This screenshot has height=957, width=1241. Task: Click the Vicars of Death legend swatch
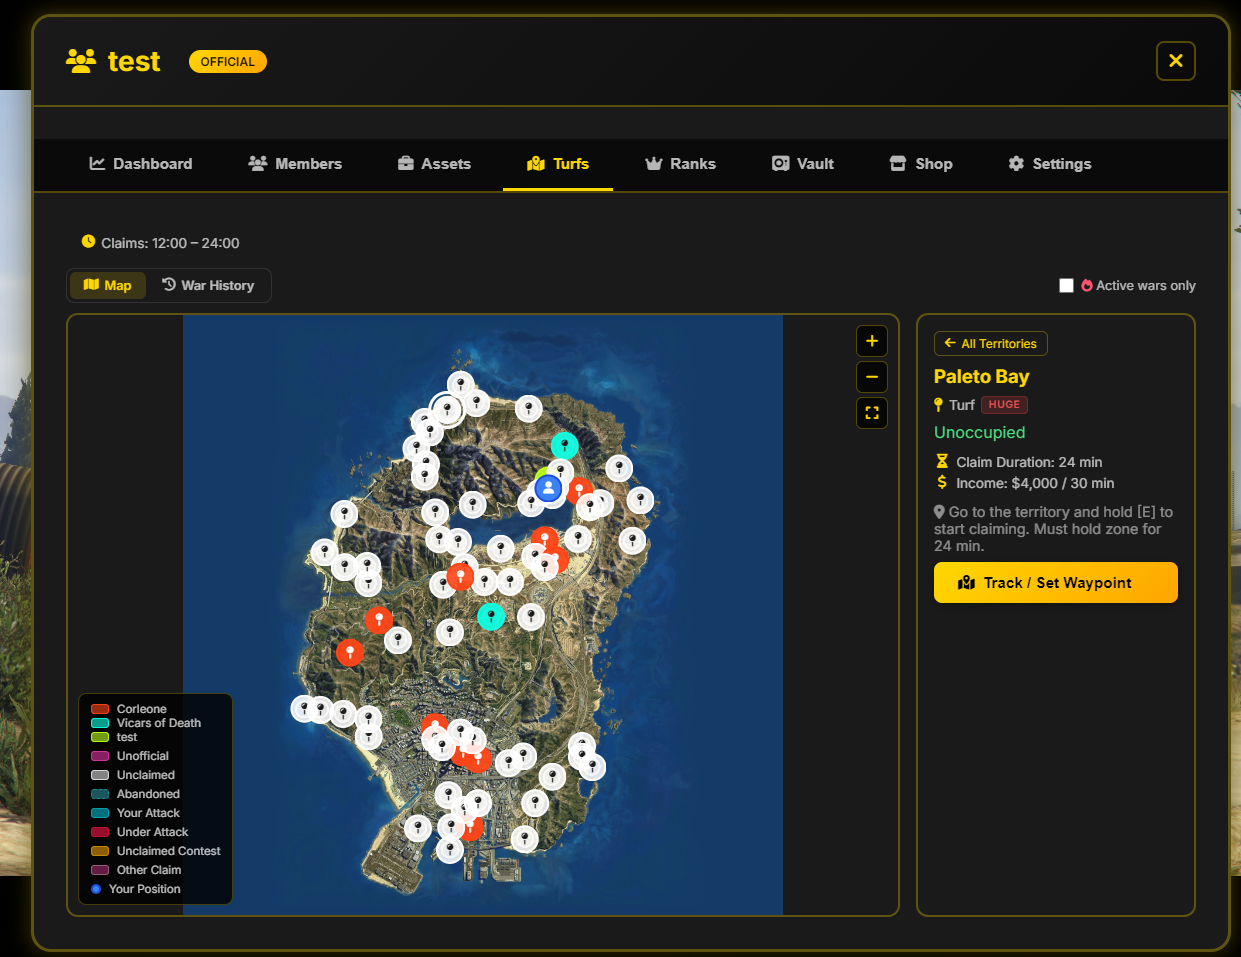[100, 723]
